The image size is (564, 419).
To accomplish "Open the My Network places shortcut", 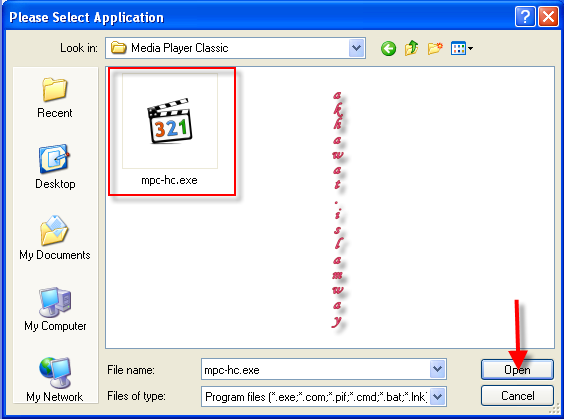I will pyautogui.click(x=55, y=379).
